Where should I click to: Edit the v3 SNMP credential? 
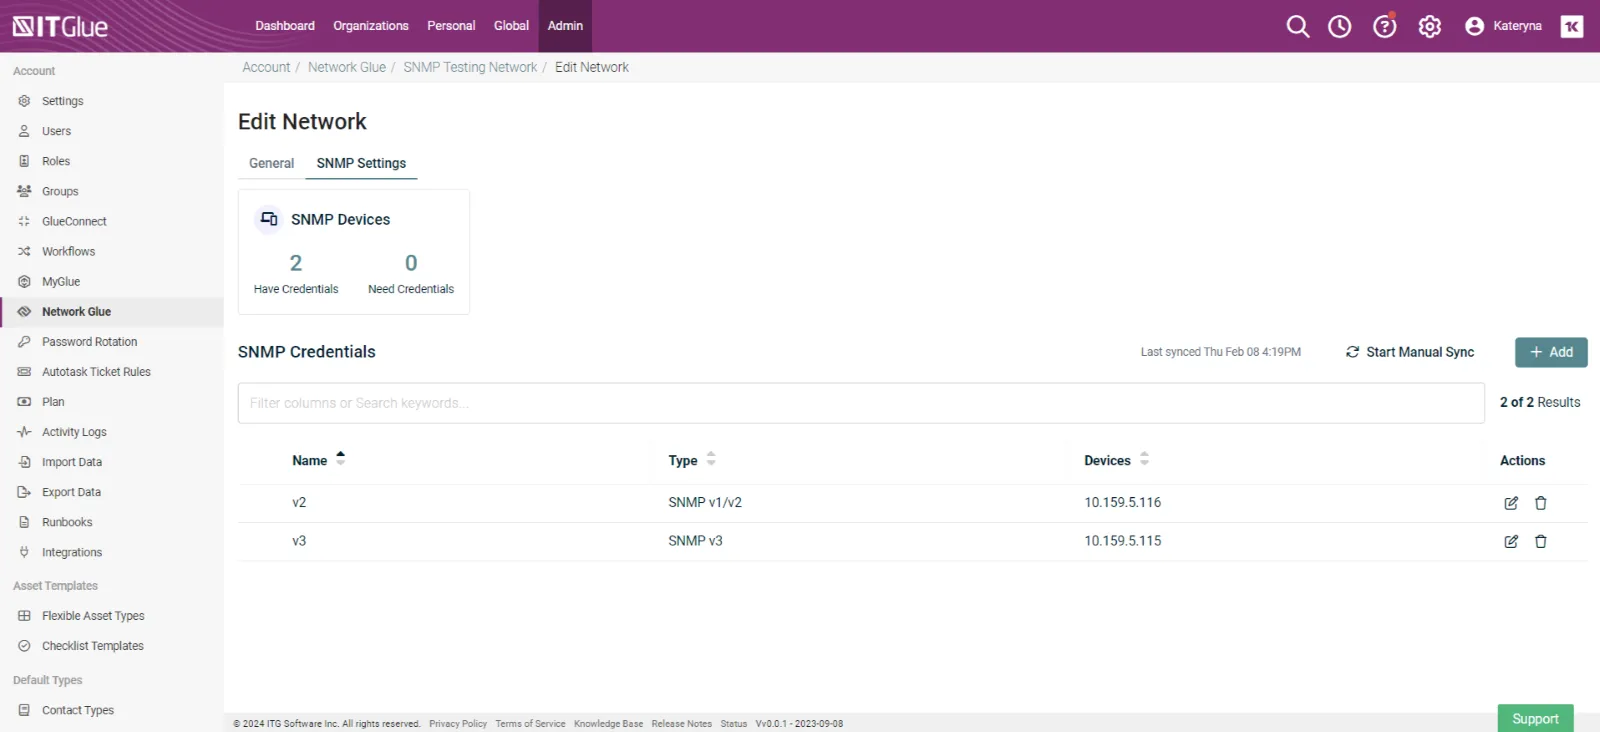[1511, 541]
